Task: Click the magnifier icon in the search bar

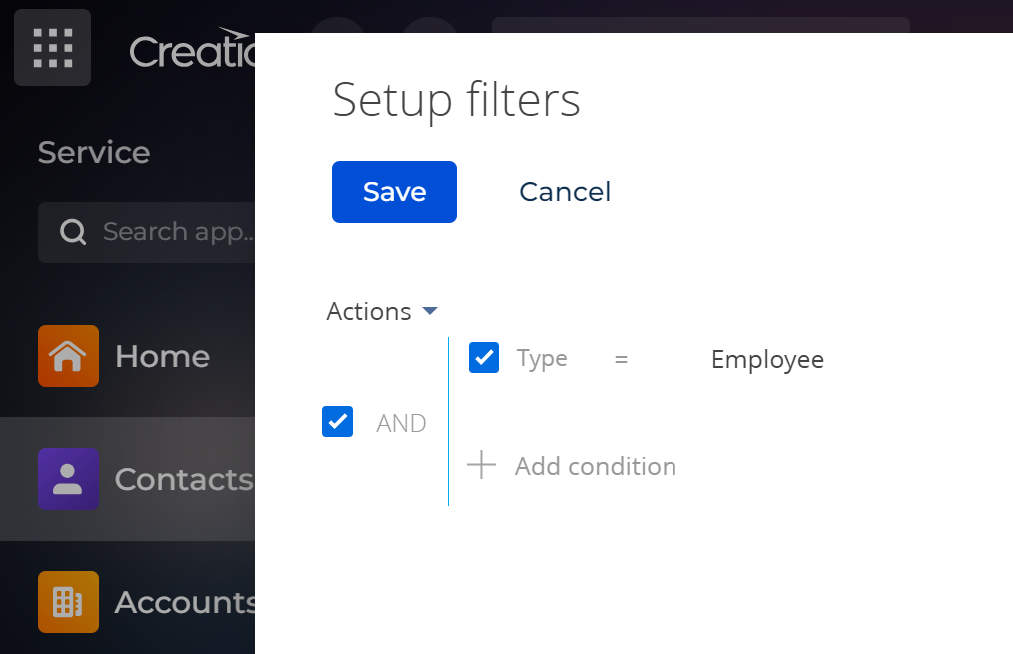Action: pyautogui.click(x=72, y=232)
